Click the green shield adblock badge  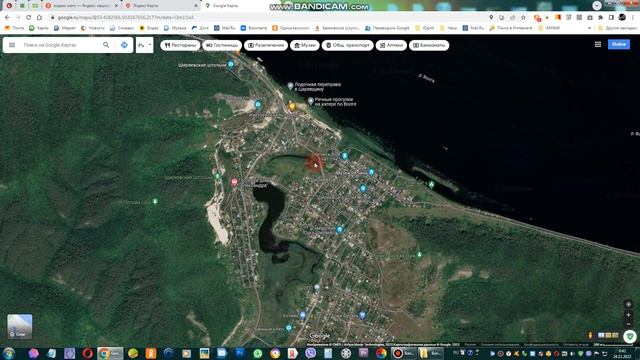click(x=631, y=336)
